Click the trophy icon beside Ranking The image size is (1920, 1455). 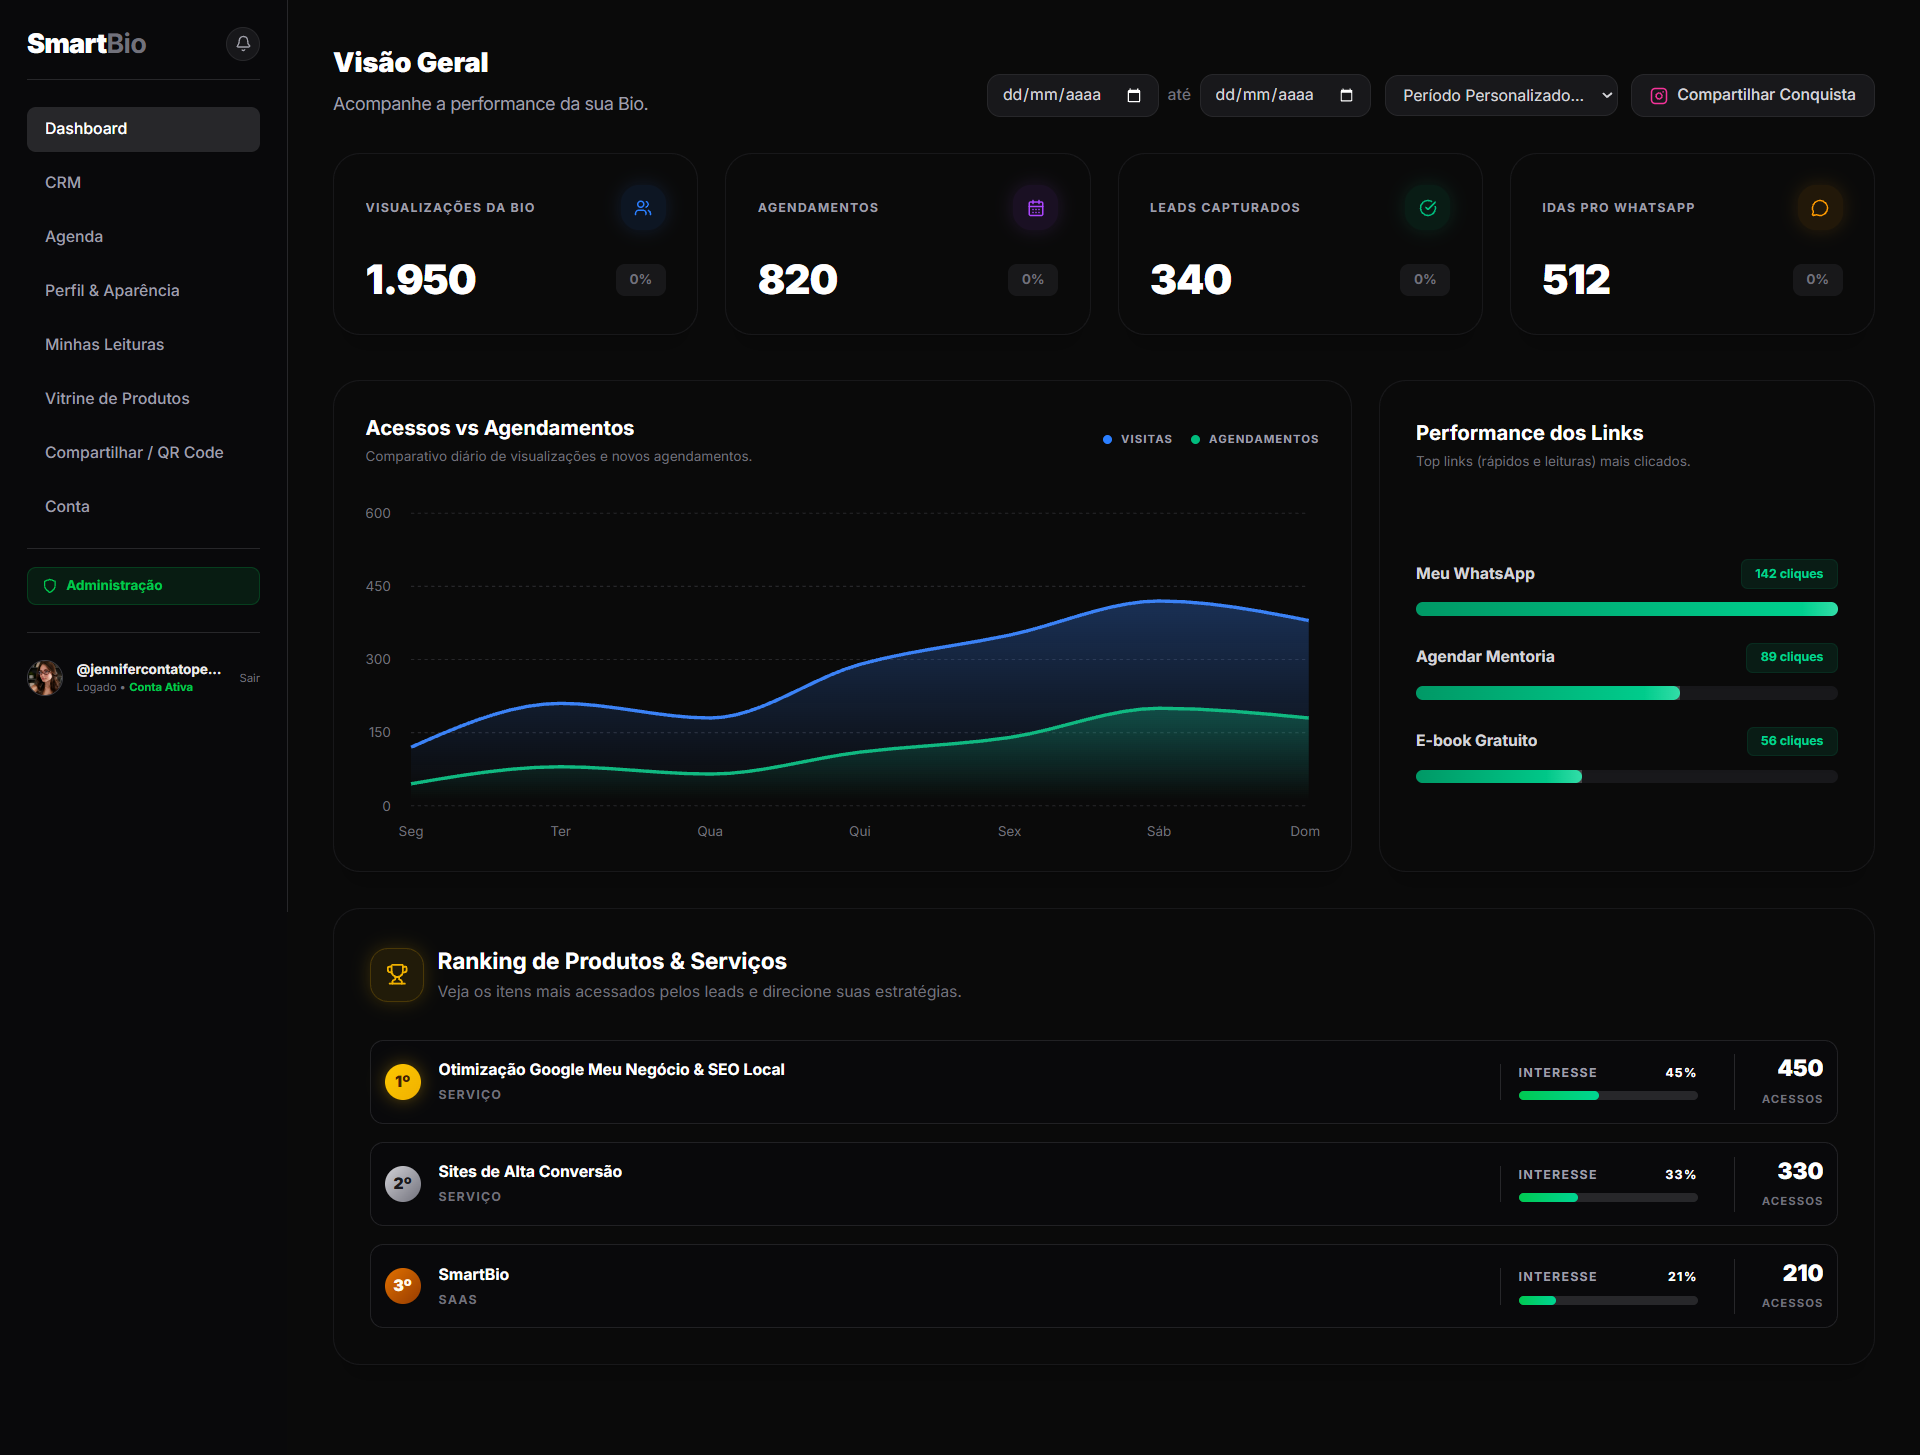tap(397, 974)
